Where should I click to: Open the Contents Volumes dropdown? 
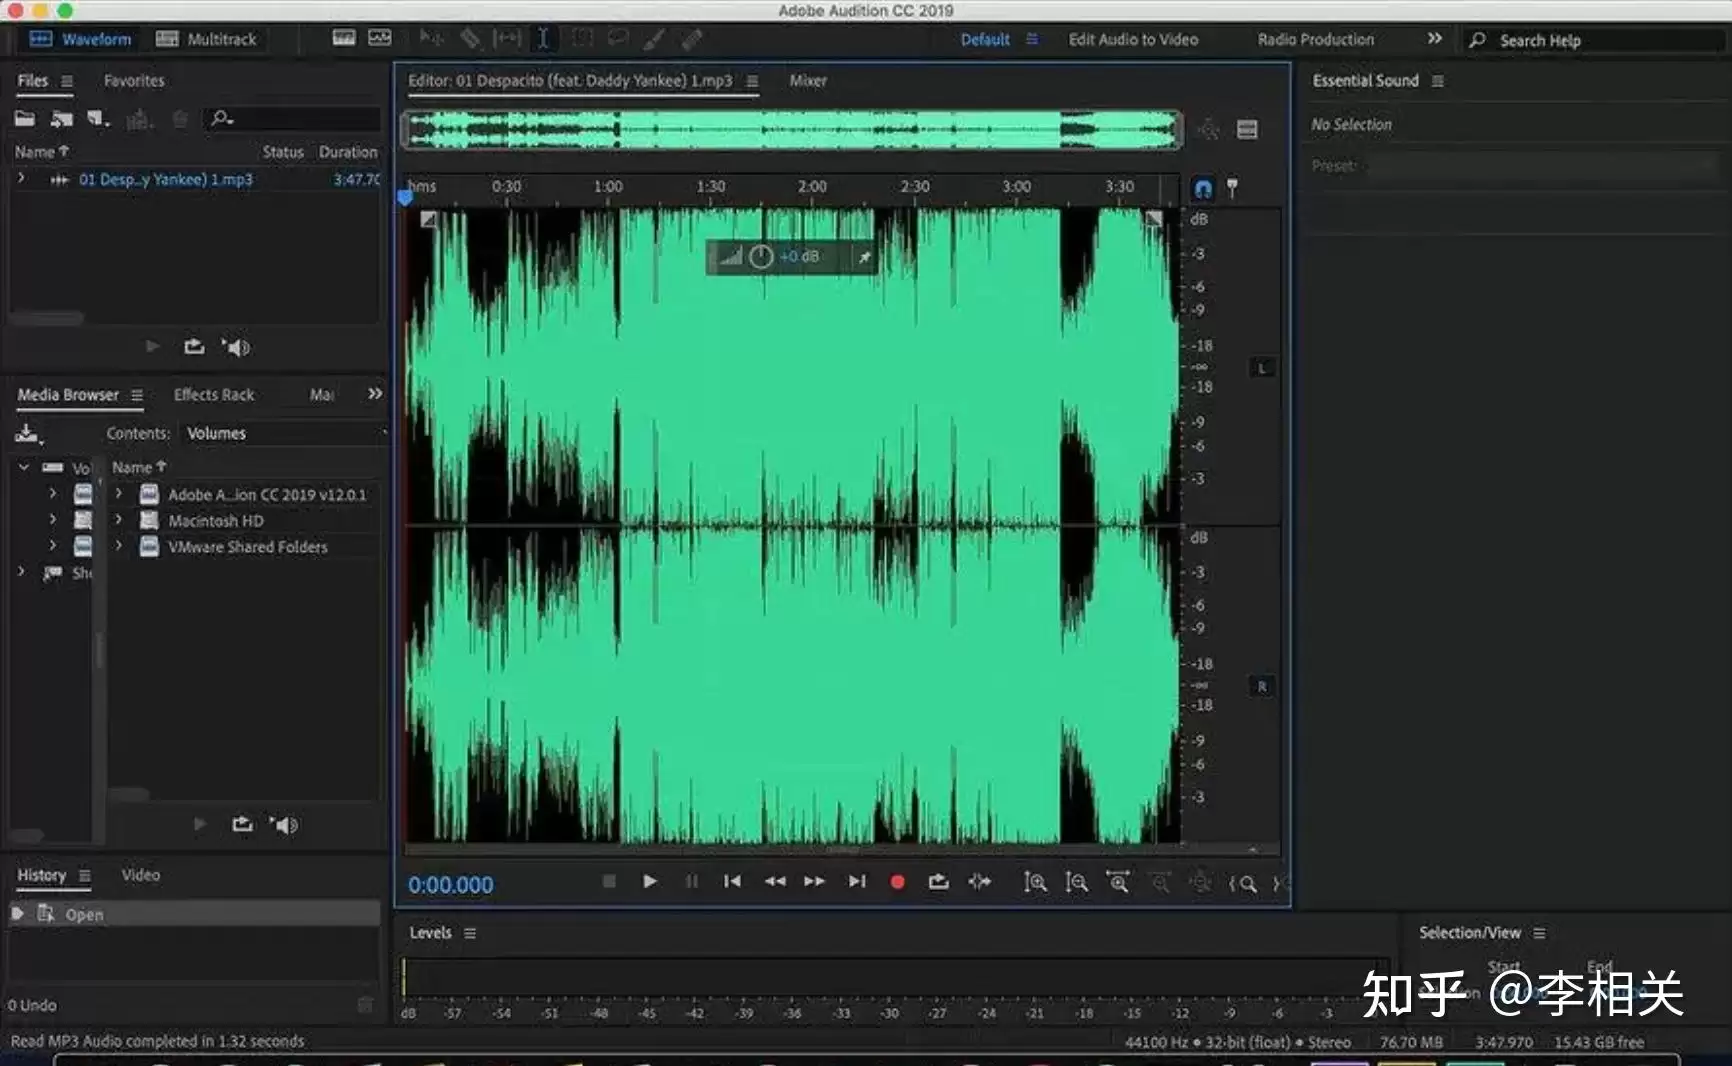pyautogui.click(x=286, y=433)
